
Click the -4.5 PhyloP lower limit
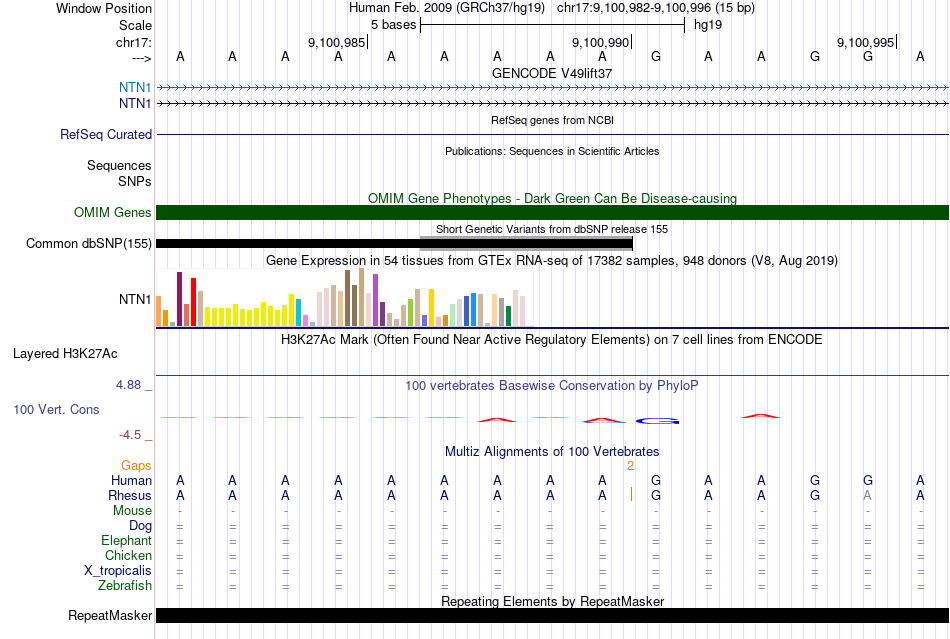130,435
